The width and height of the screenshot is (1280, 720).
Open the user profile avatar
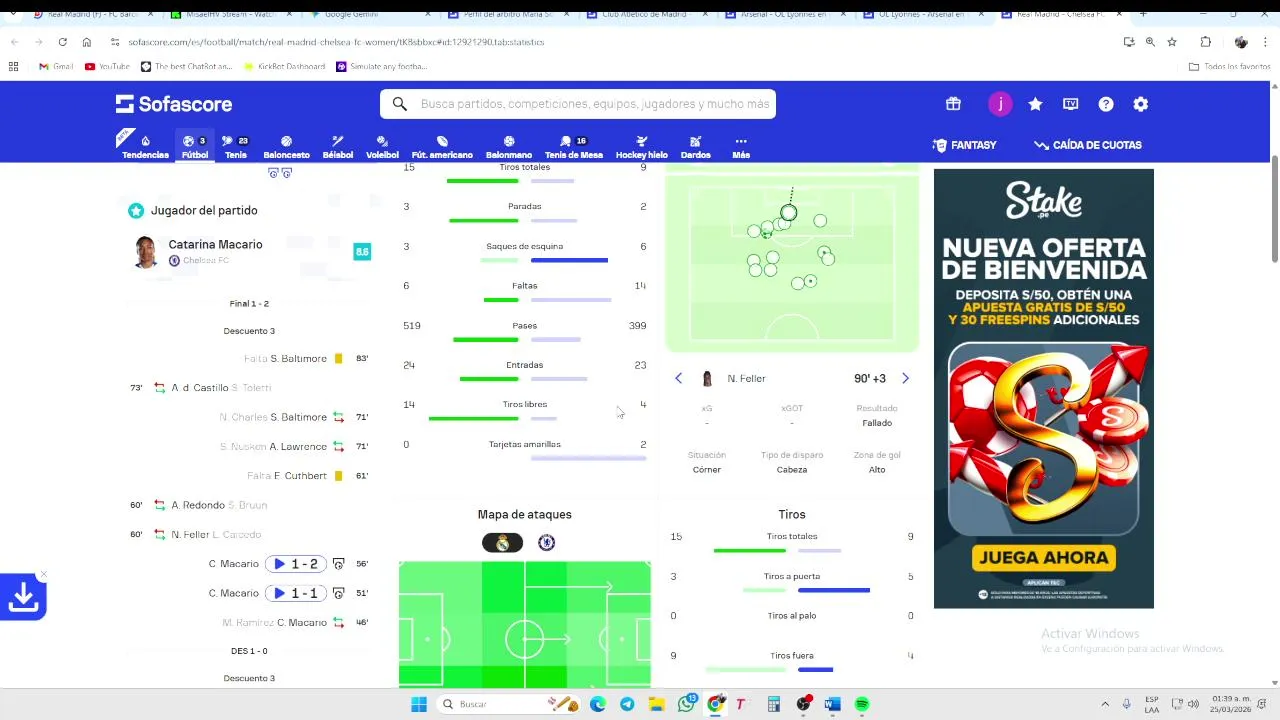(1000, 104)
